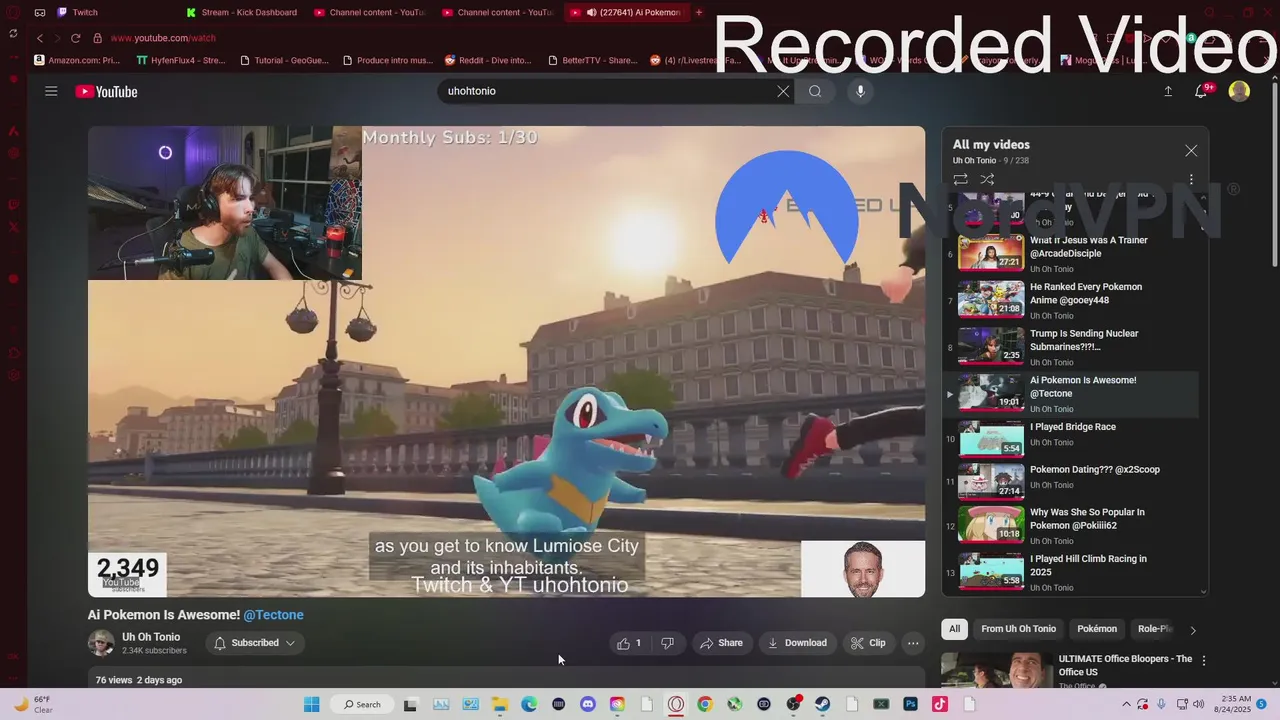Open playlist three-dot options menu

click(1191, 180)
